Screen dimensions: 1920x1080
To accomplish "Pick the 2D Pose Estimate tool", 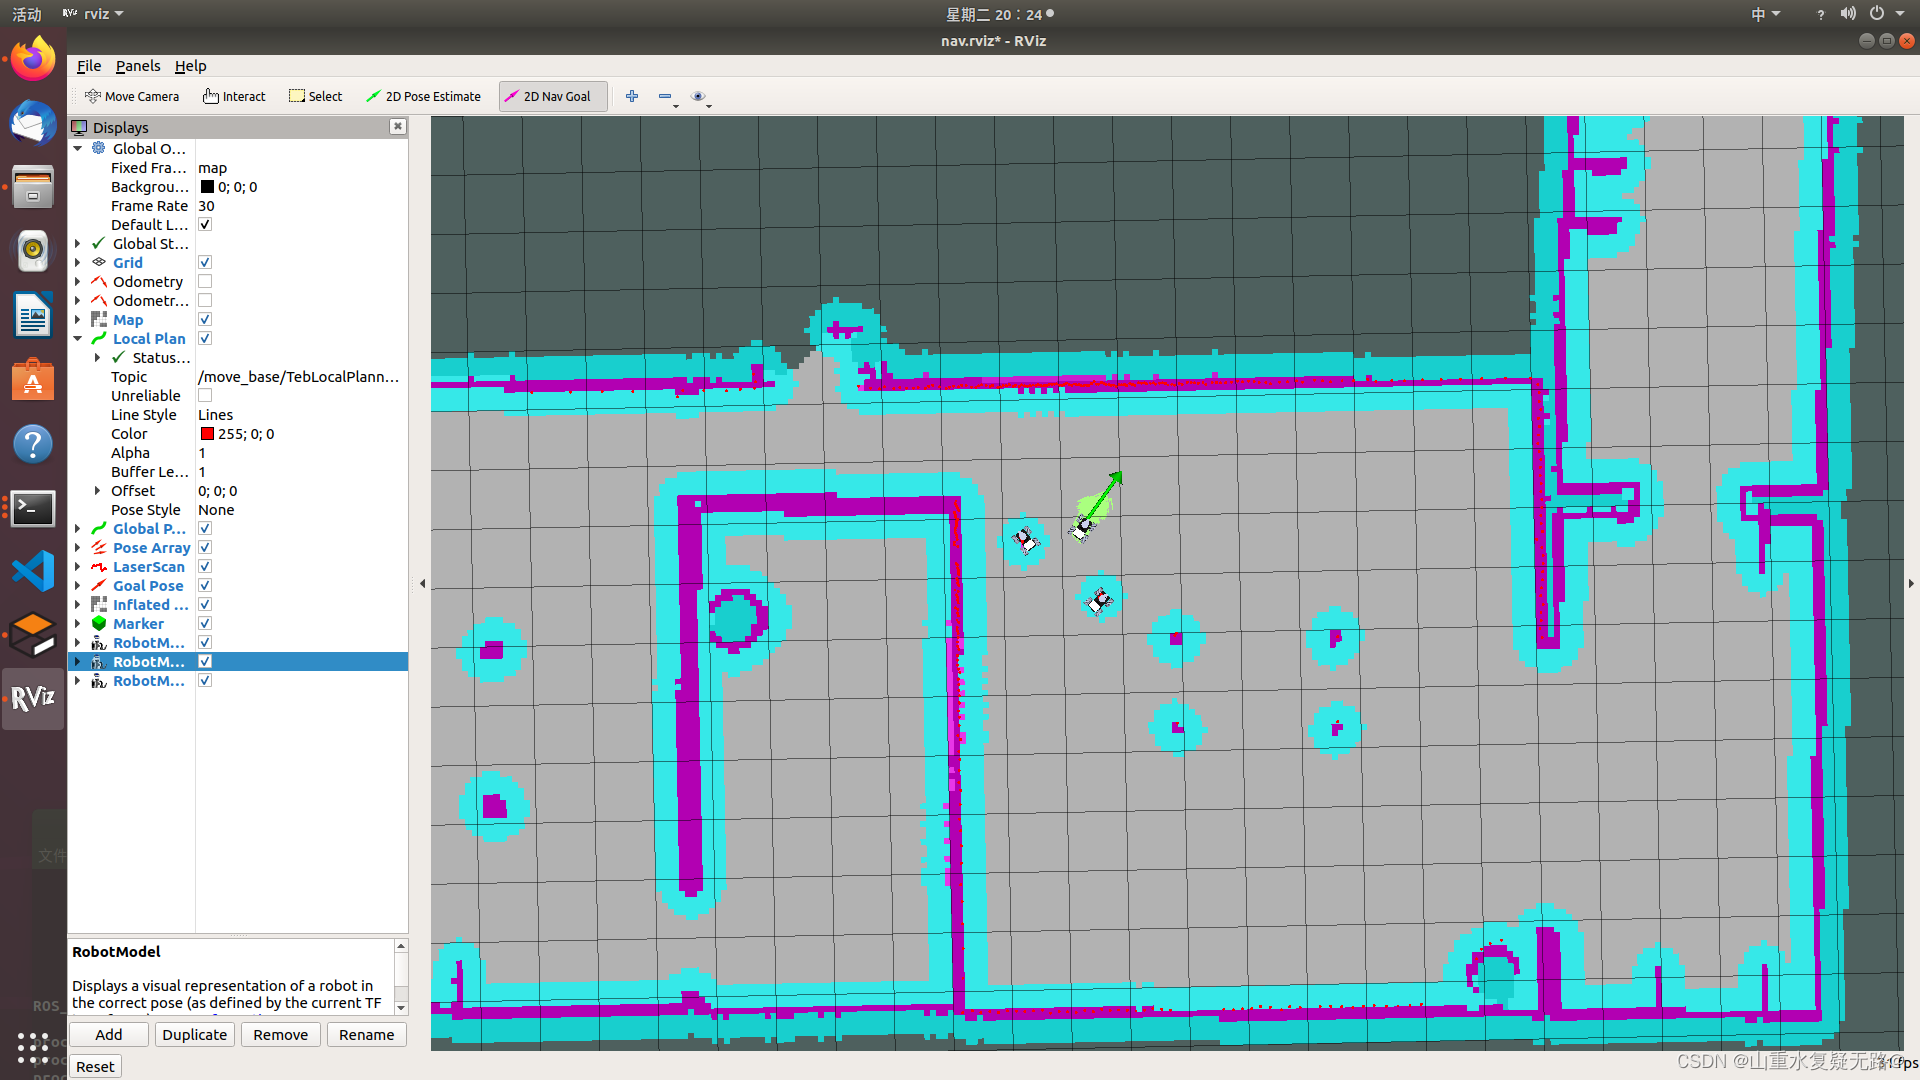I will (423, 96).
